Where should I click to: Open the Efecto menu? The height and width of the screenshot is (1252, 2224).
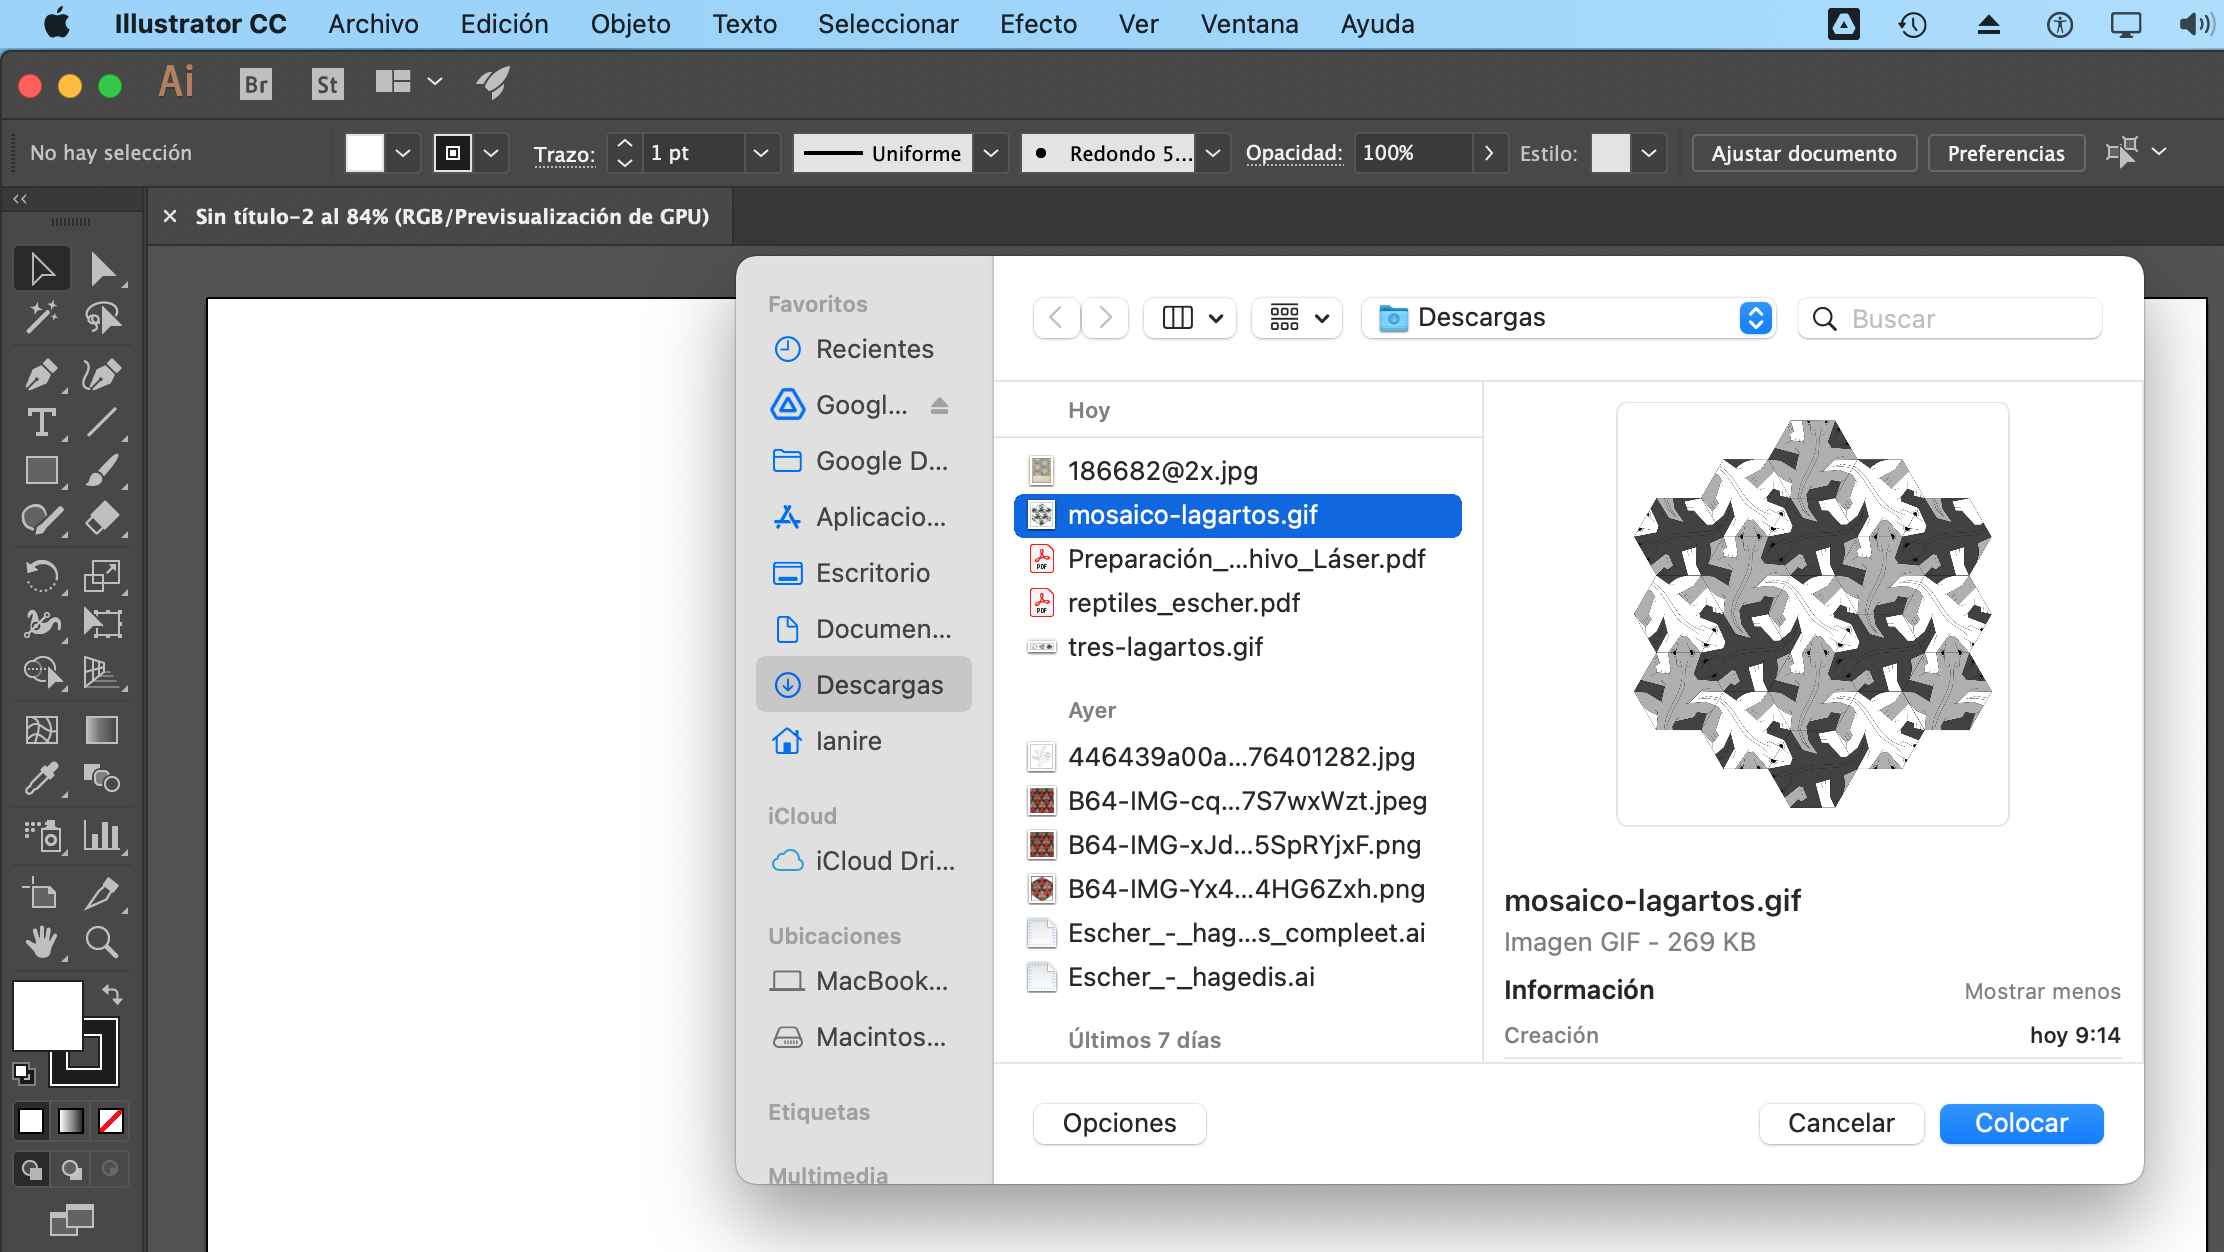[x=1038, y=24]
